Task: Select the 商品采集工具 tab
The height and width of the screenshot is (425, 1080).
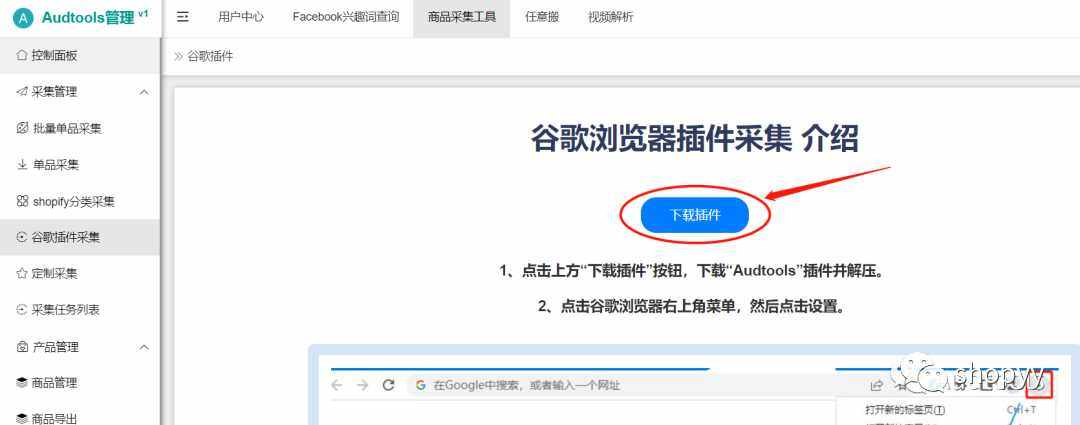Action: (x=461, y=17)
